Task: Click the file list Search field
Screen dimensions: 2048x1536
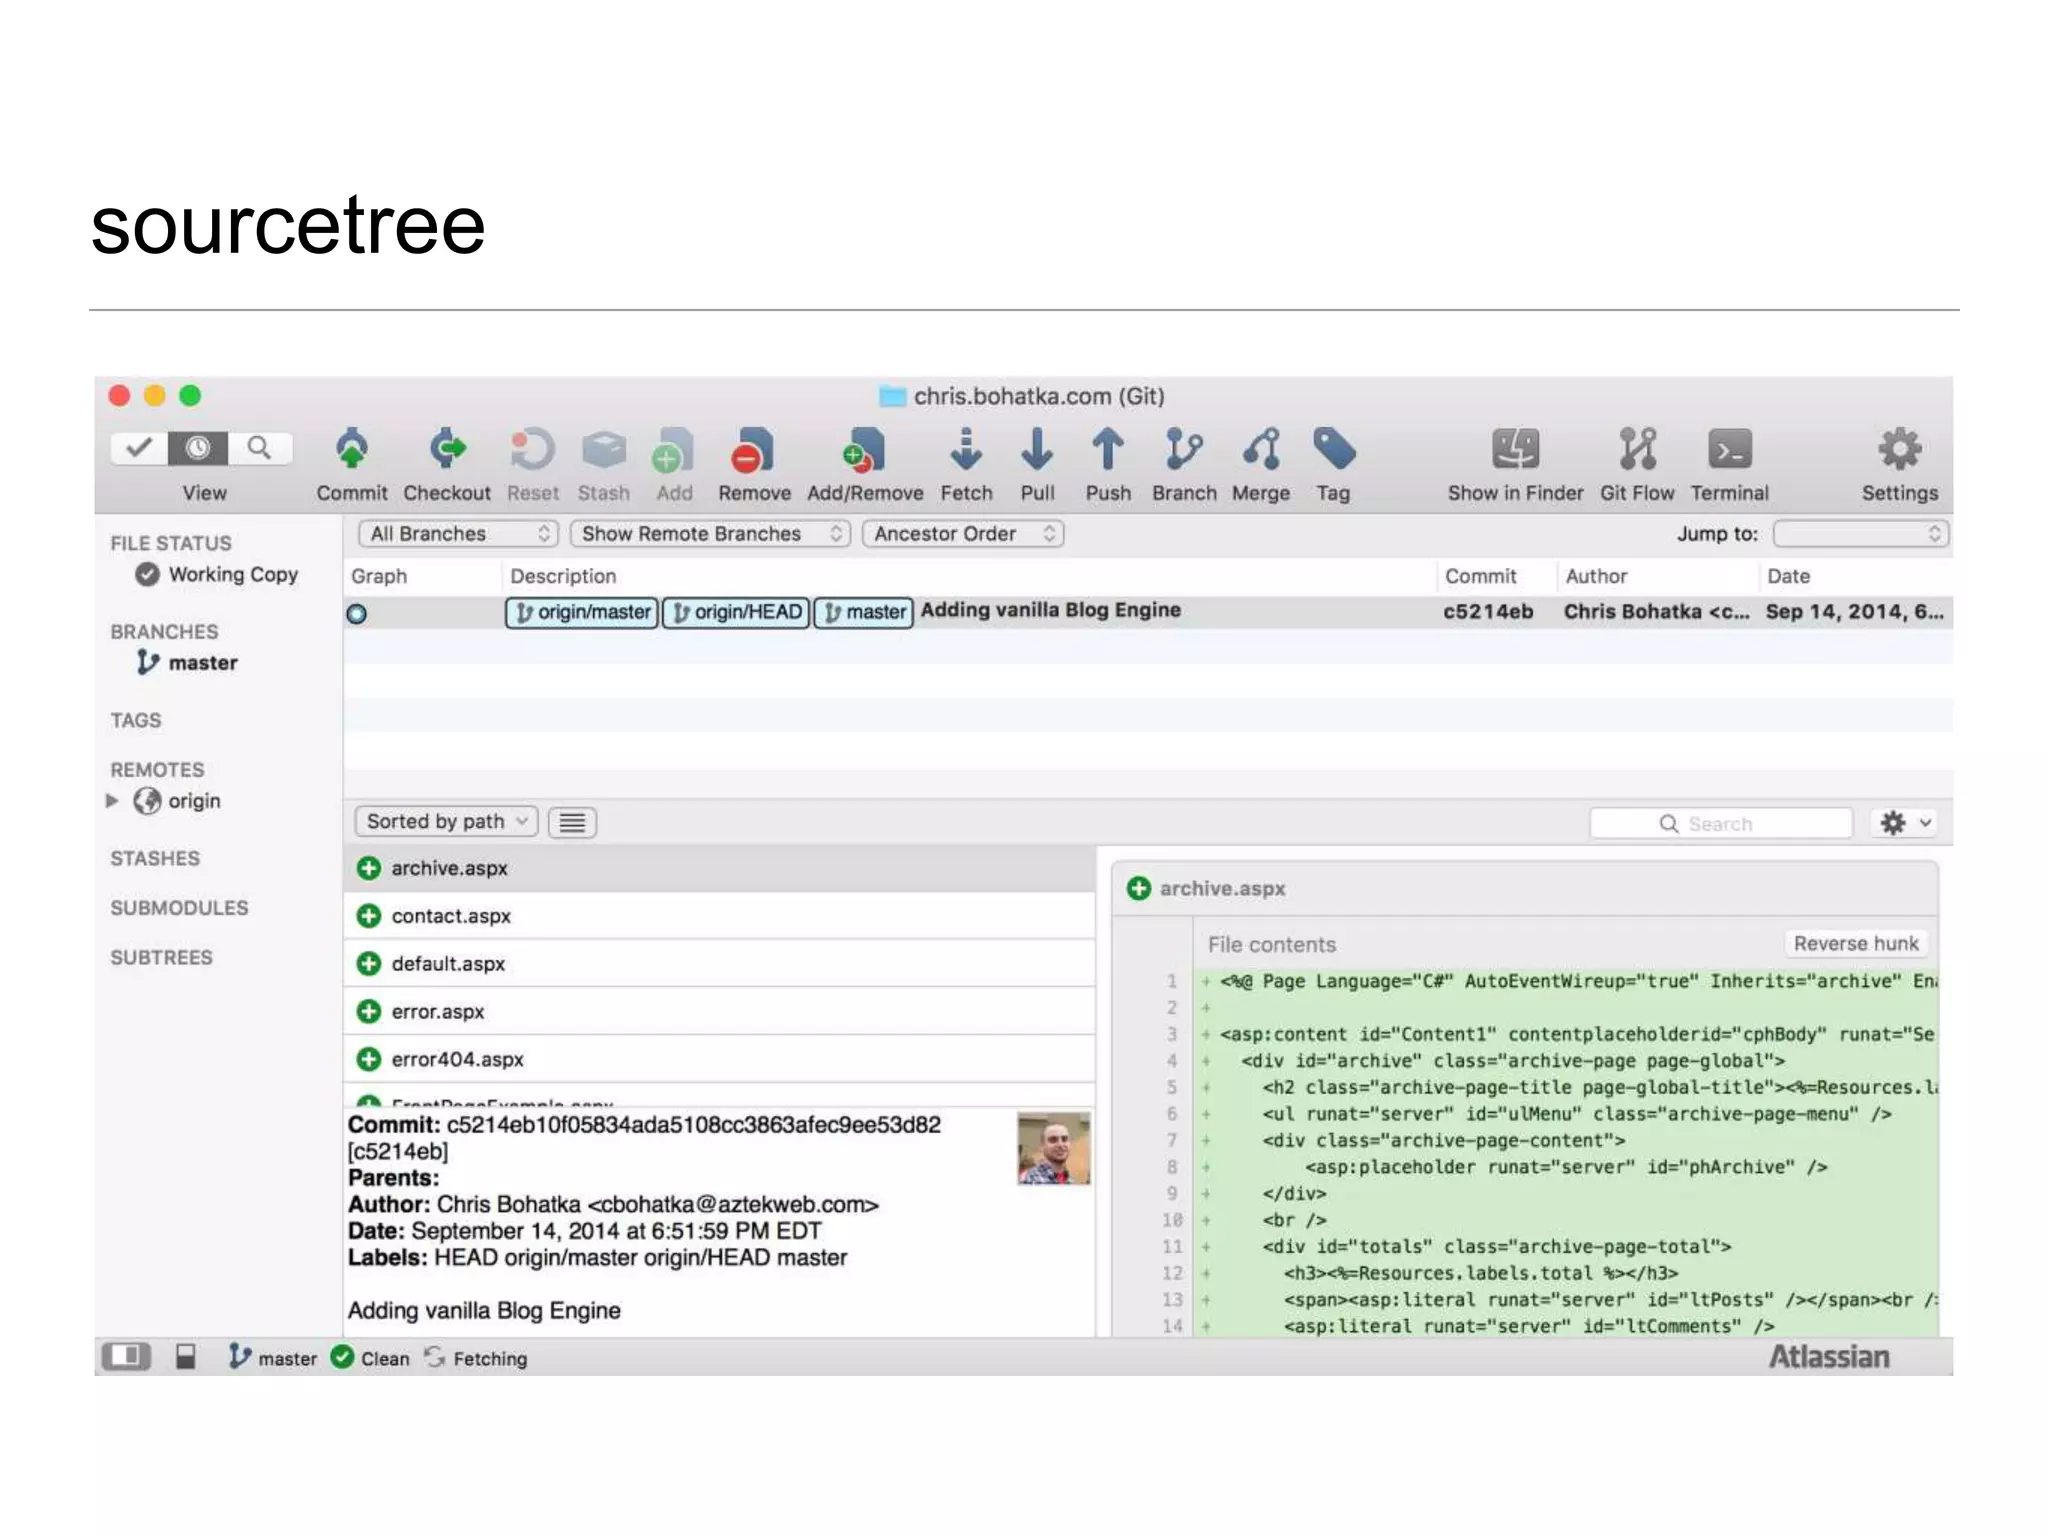Action: 1720,824
